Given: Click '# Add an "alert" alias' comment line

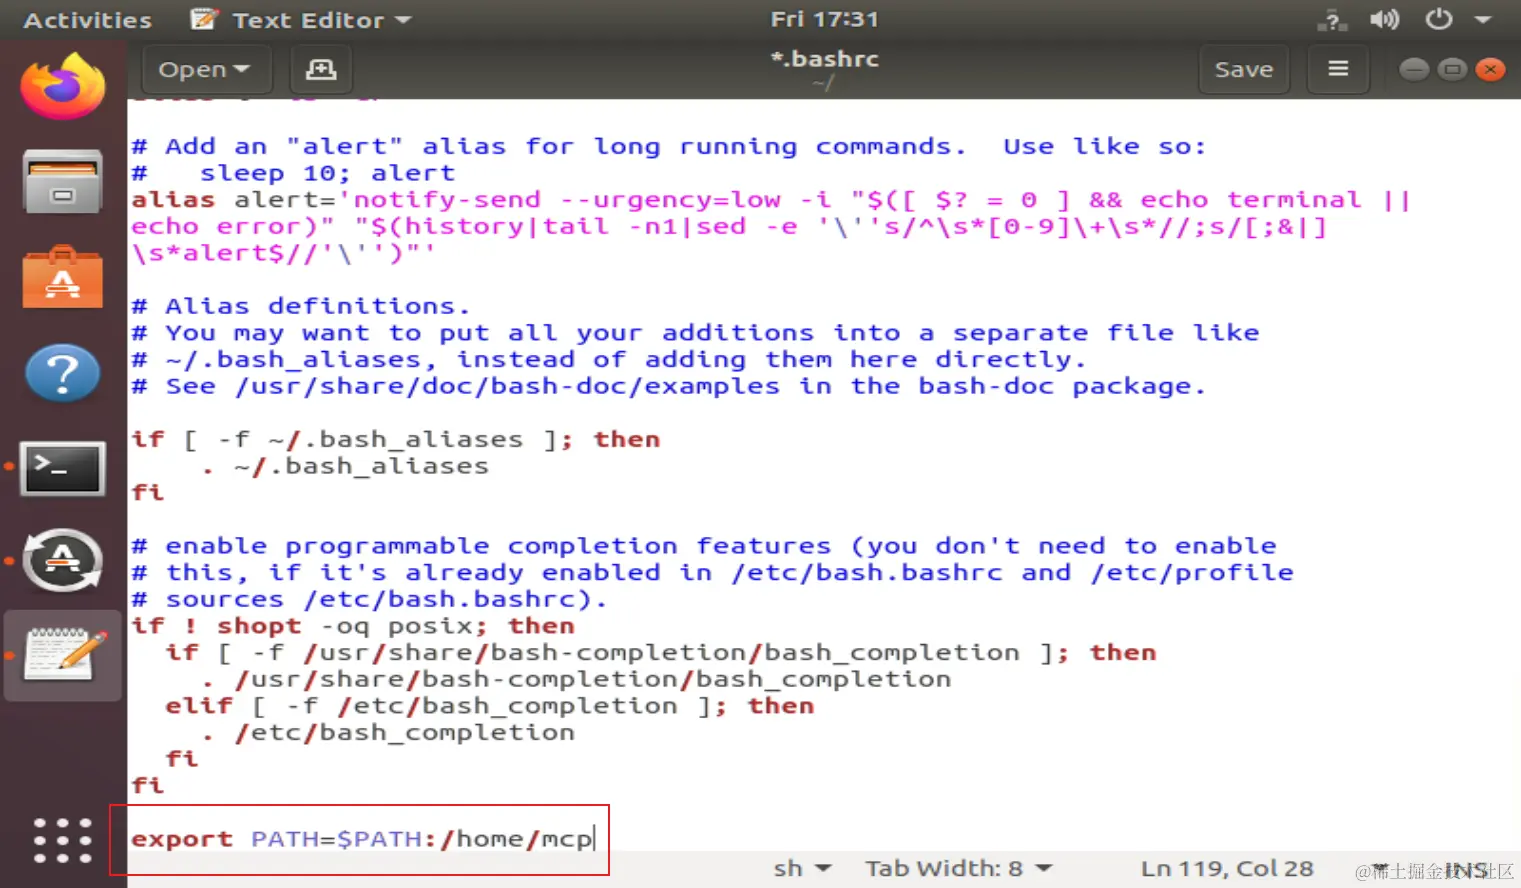Looking at the screenshot, I should [669, 147].
